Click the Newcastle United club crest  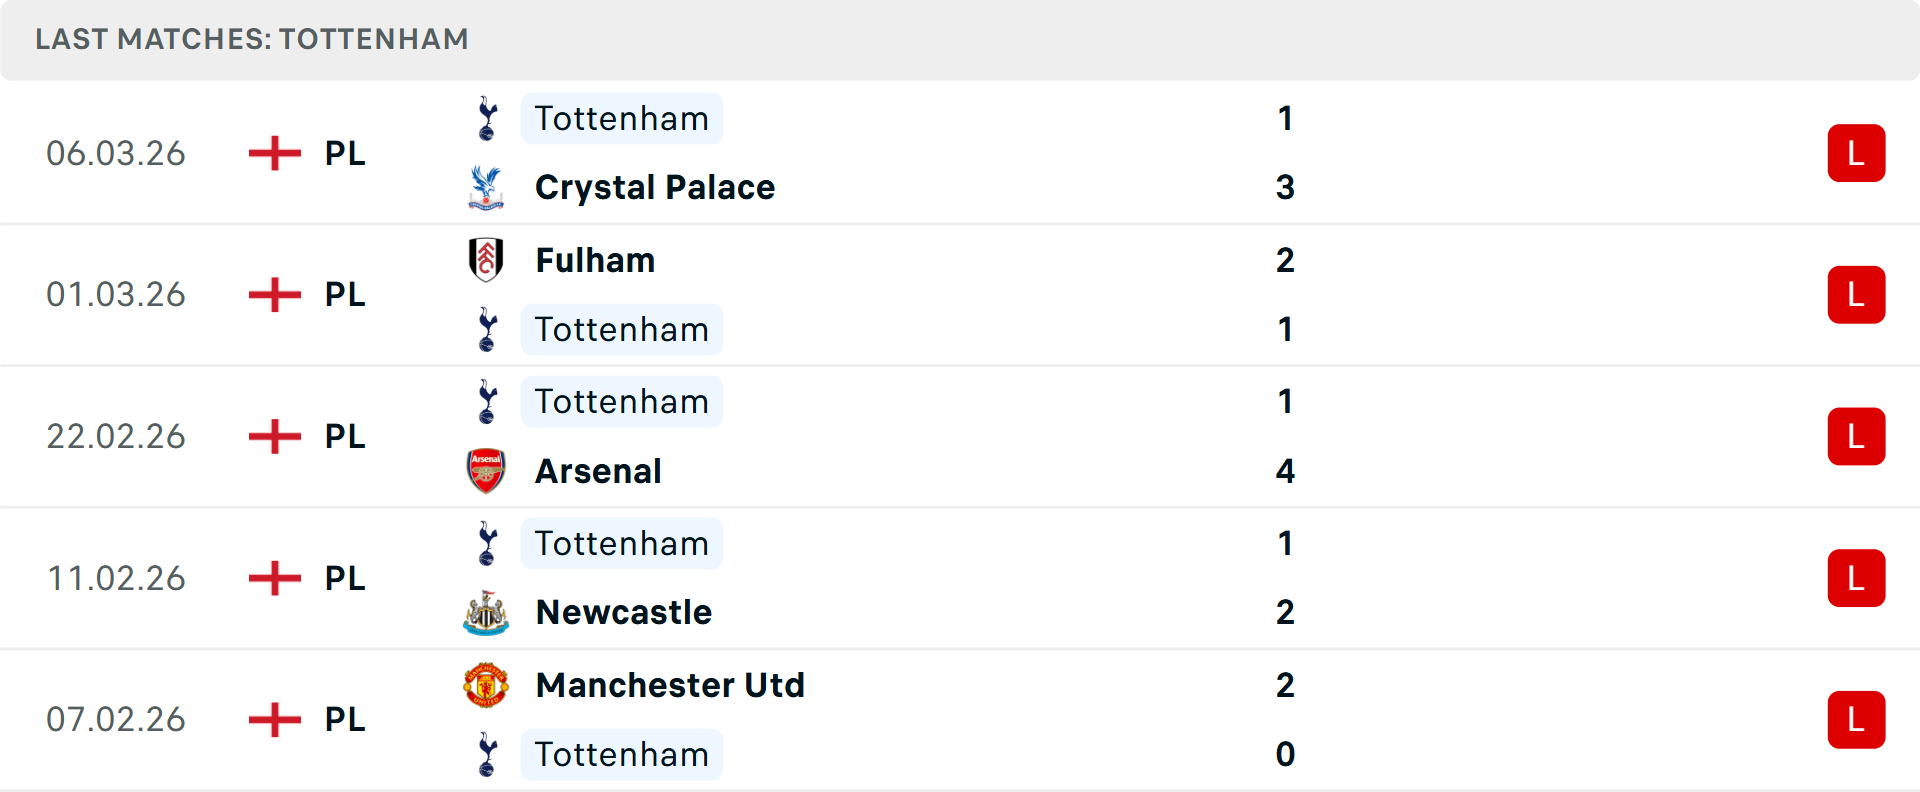[487, 612]
